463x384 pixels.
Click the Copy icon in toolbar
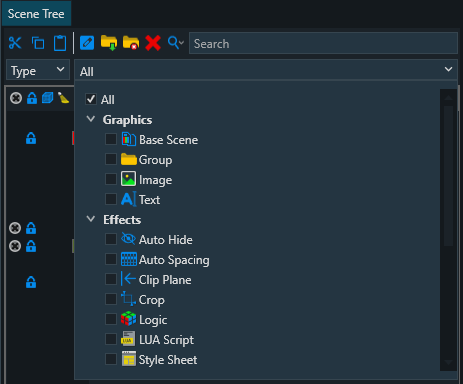38,43
